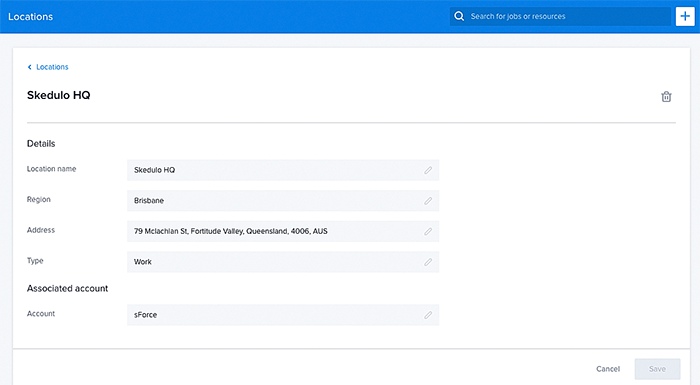Click the plus icon in the header
700x385 pixels.
[685, 17]
